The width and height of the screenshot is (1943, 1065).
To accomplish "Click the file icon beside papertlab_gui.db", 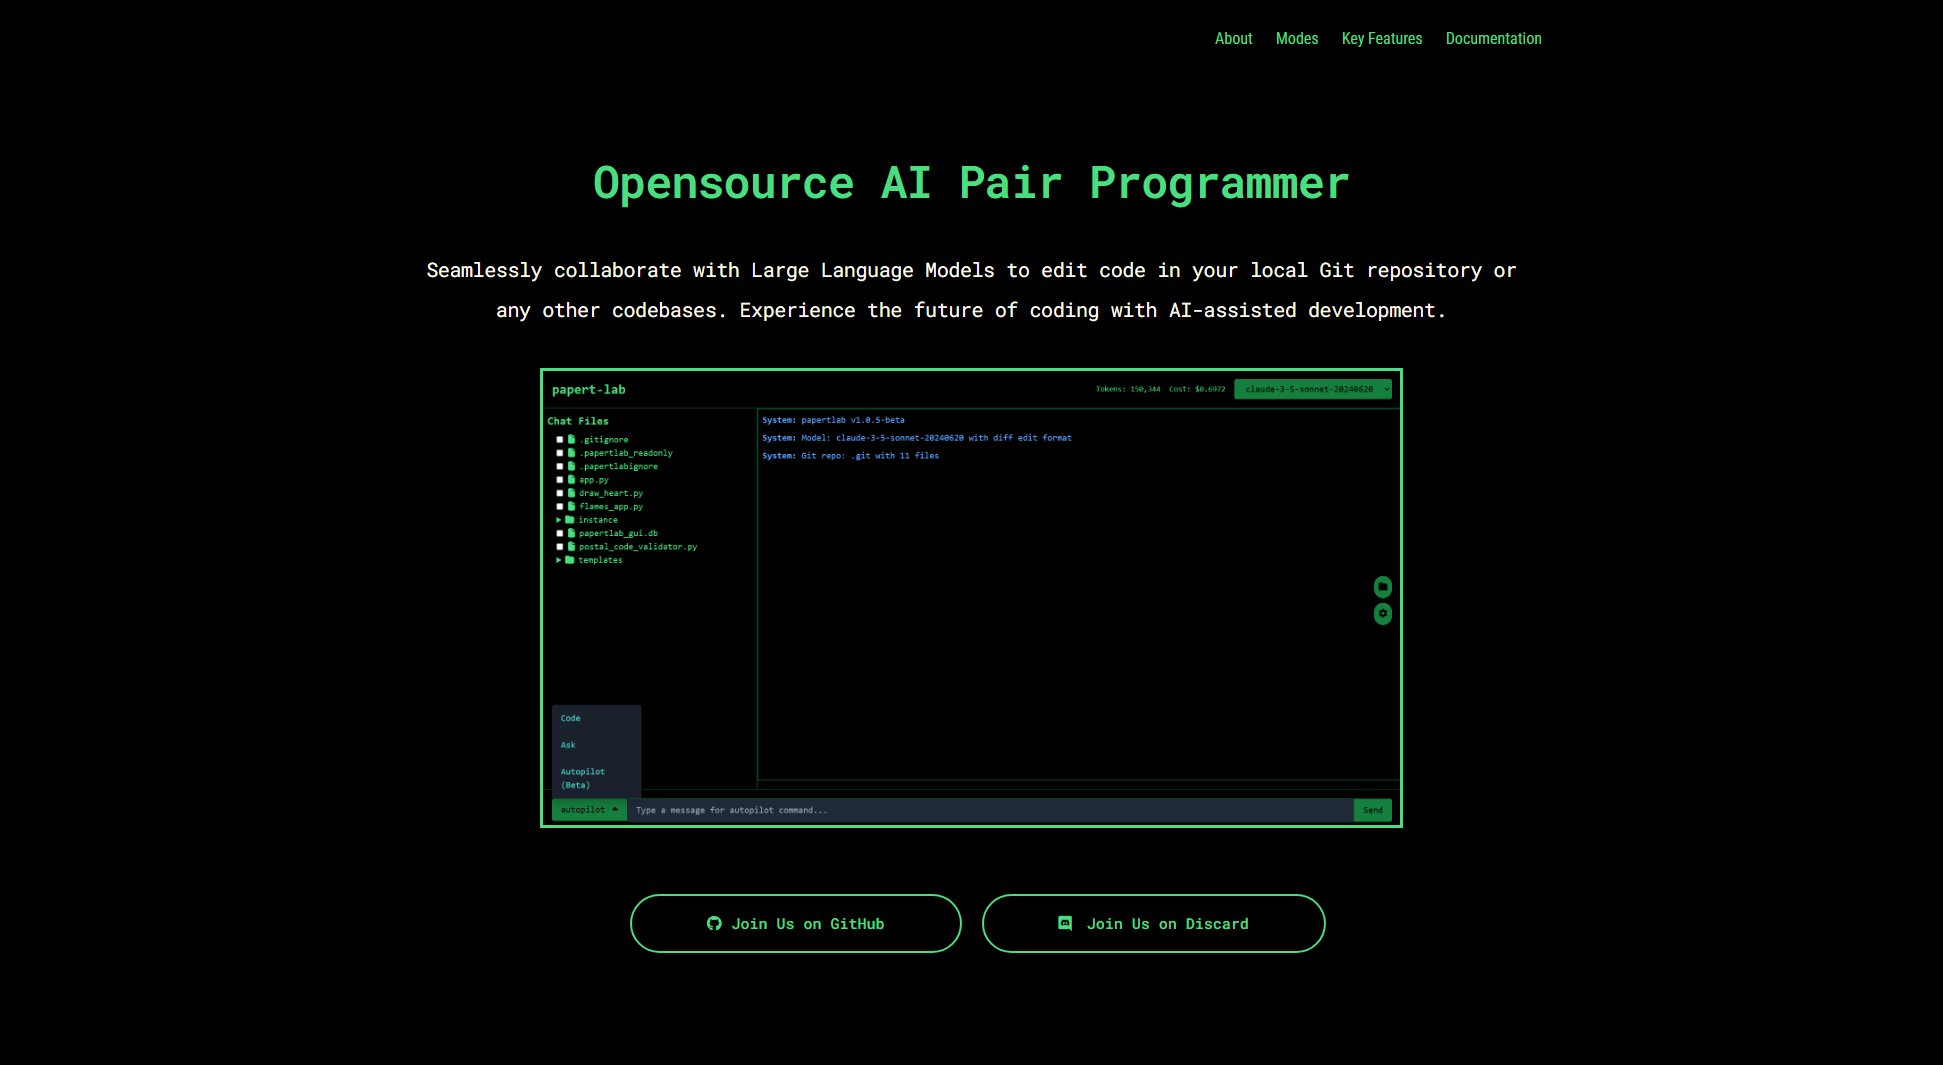I will (572, 533).
